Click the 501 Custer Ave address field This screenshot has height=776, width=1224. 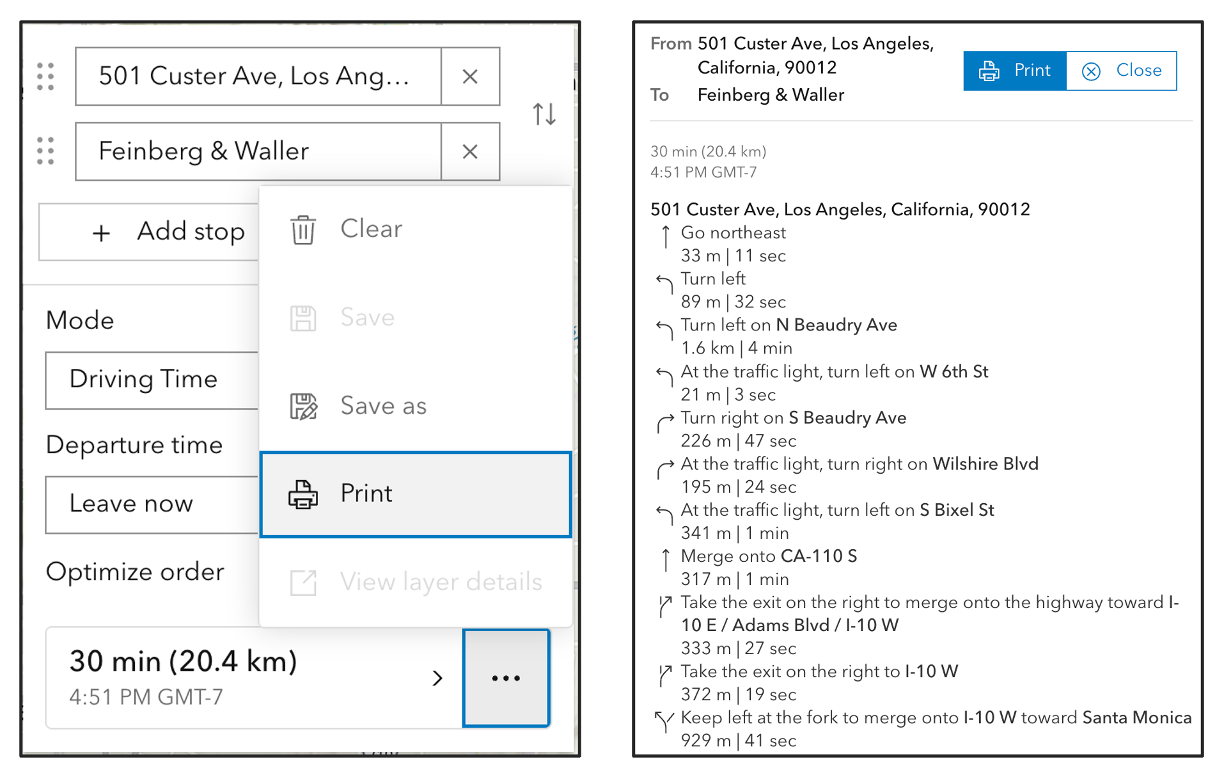pyautogui.click(x=258, y=76)
